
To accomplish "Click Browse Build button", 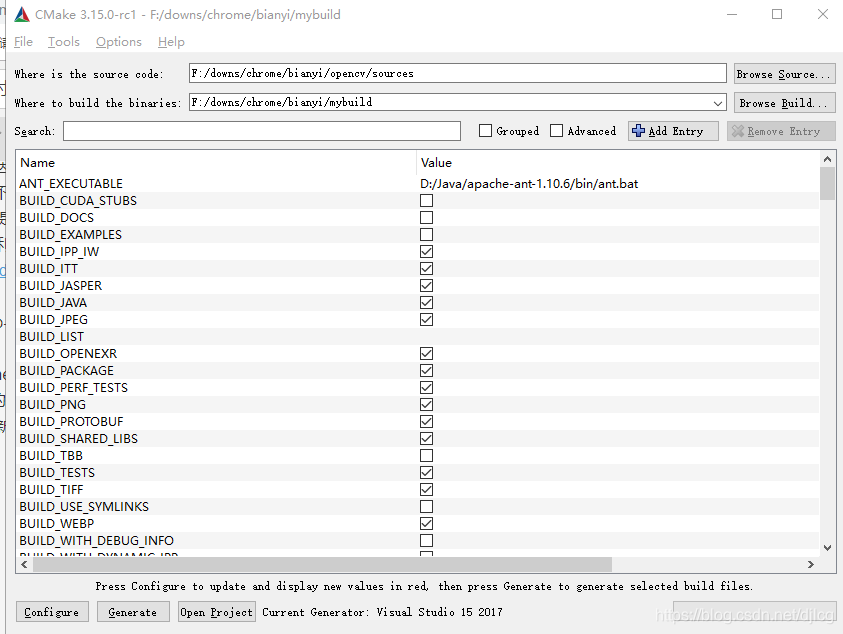I will coord(784,103).
